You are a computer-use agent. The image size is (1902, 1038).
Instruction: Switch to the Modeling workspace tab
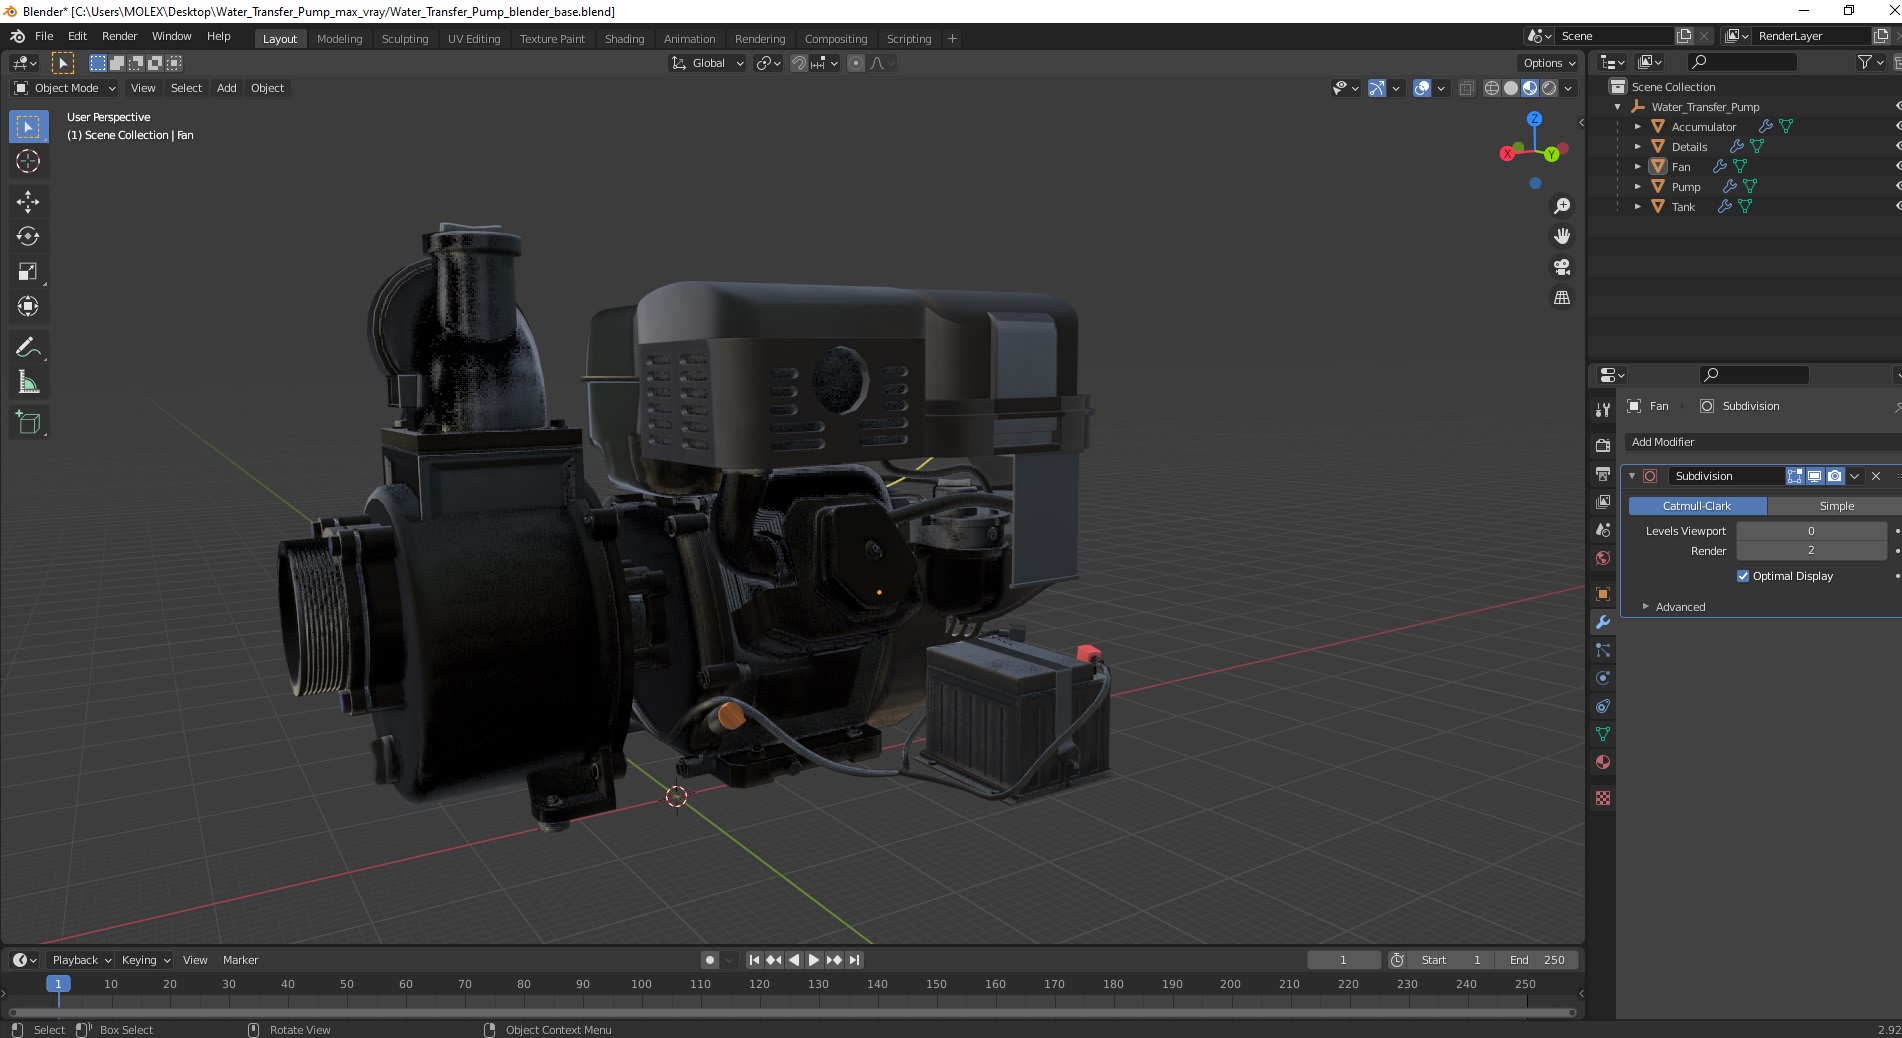pos(339,39)
